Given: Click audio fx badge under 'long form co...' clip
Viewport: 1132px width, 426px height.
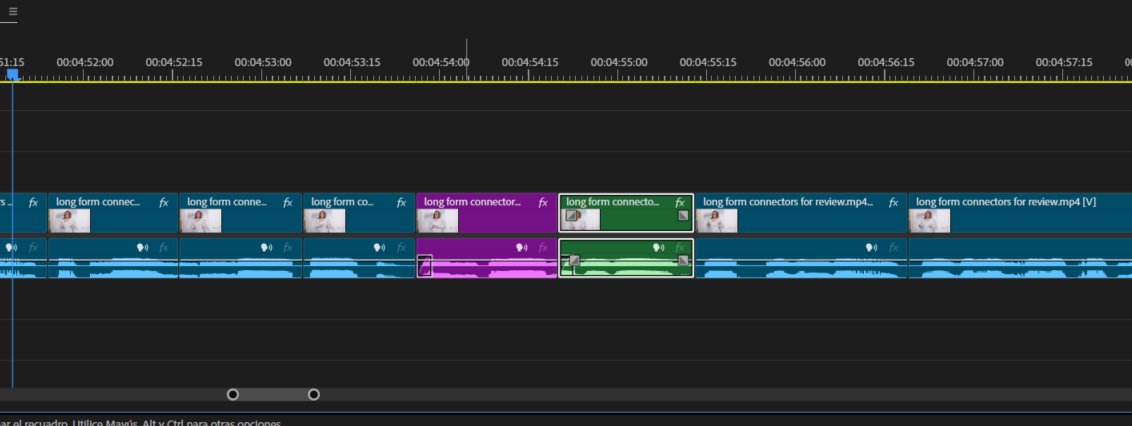Looking at the screenshot, I should pos(401,248).
